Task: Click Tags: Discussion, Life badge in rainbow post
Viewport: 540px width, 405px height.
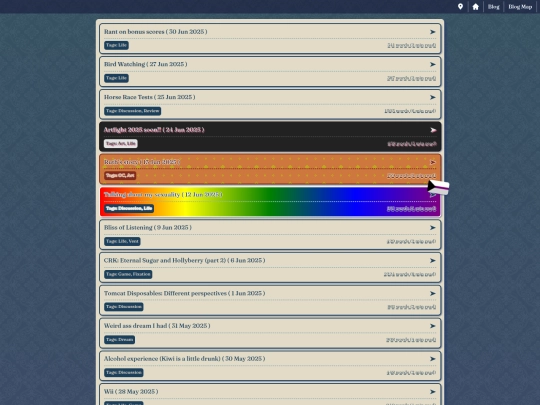Action: [129, 208]
